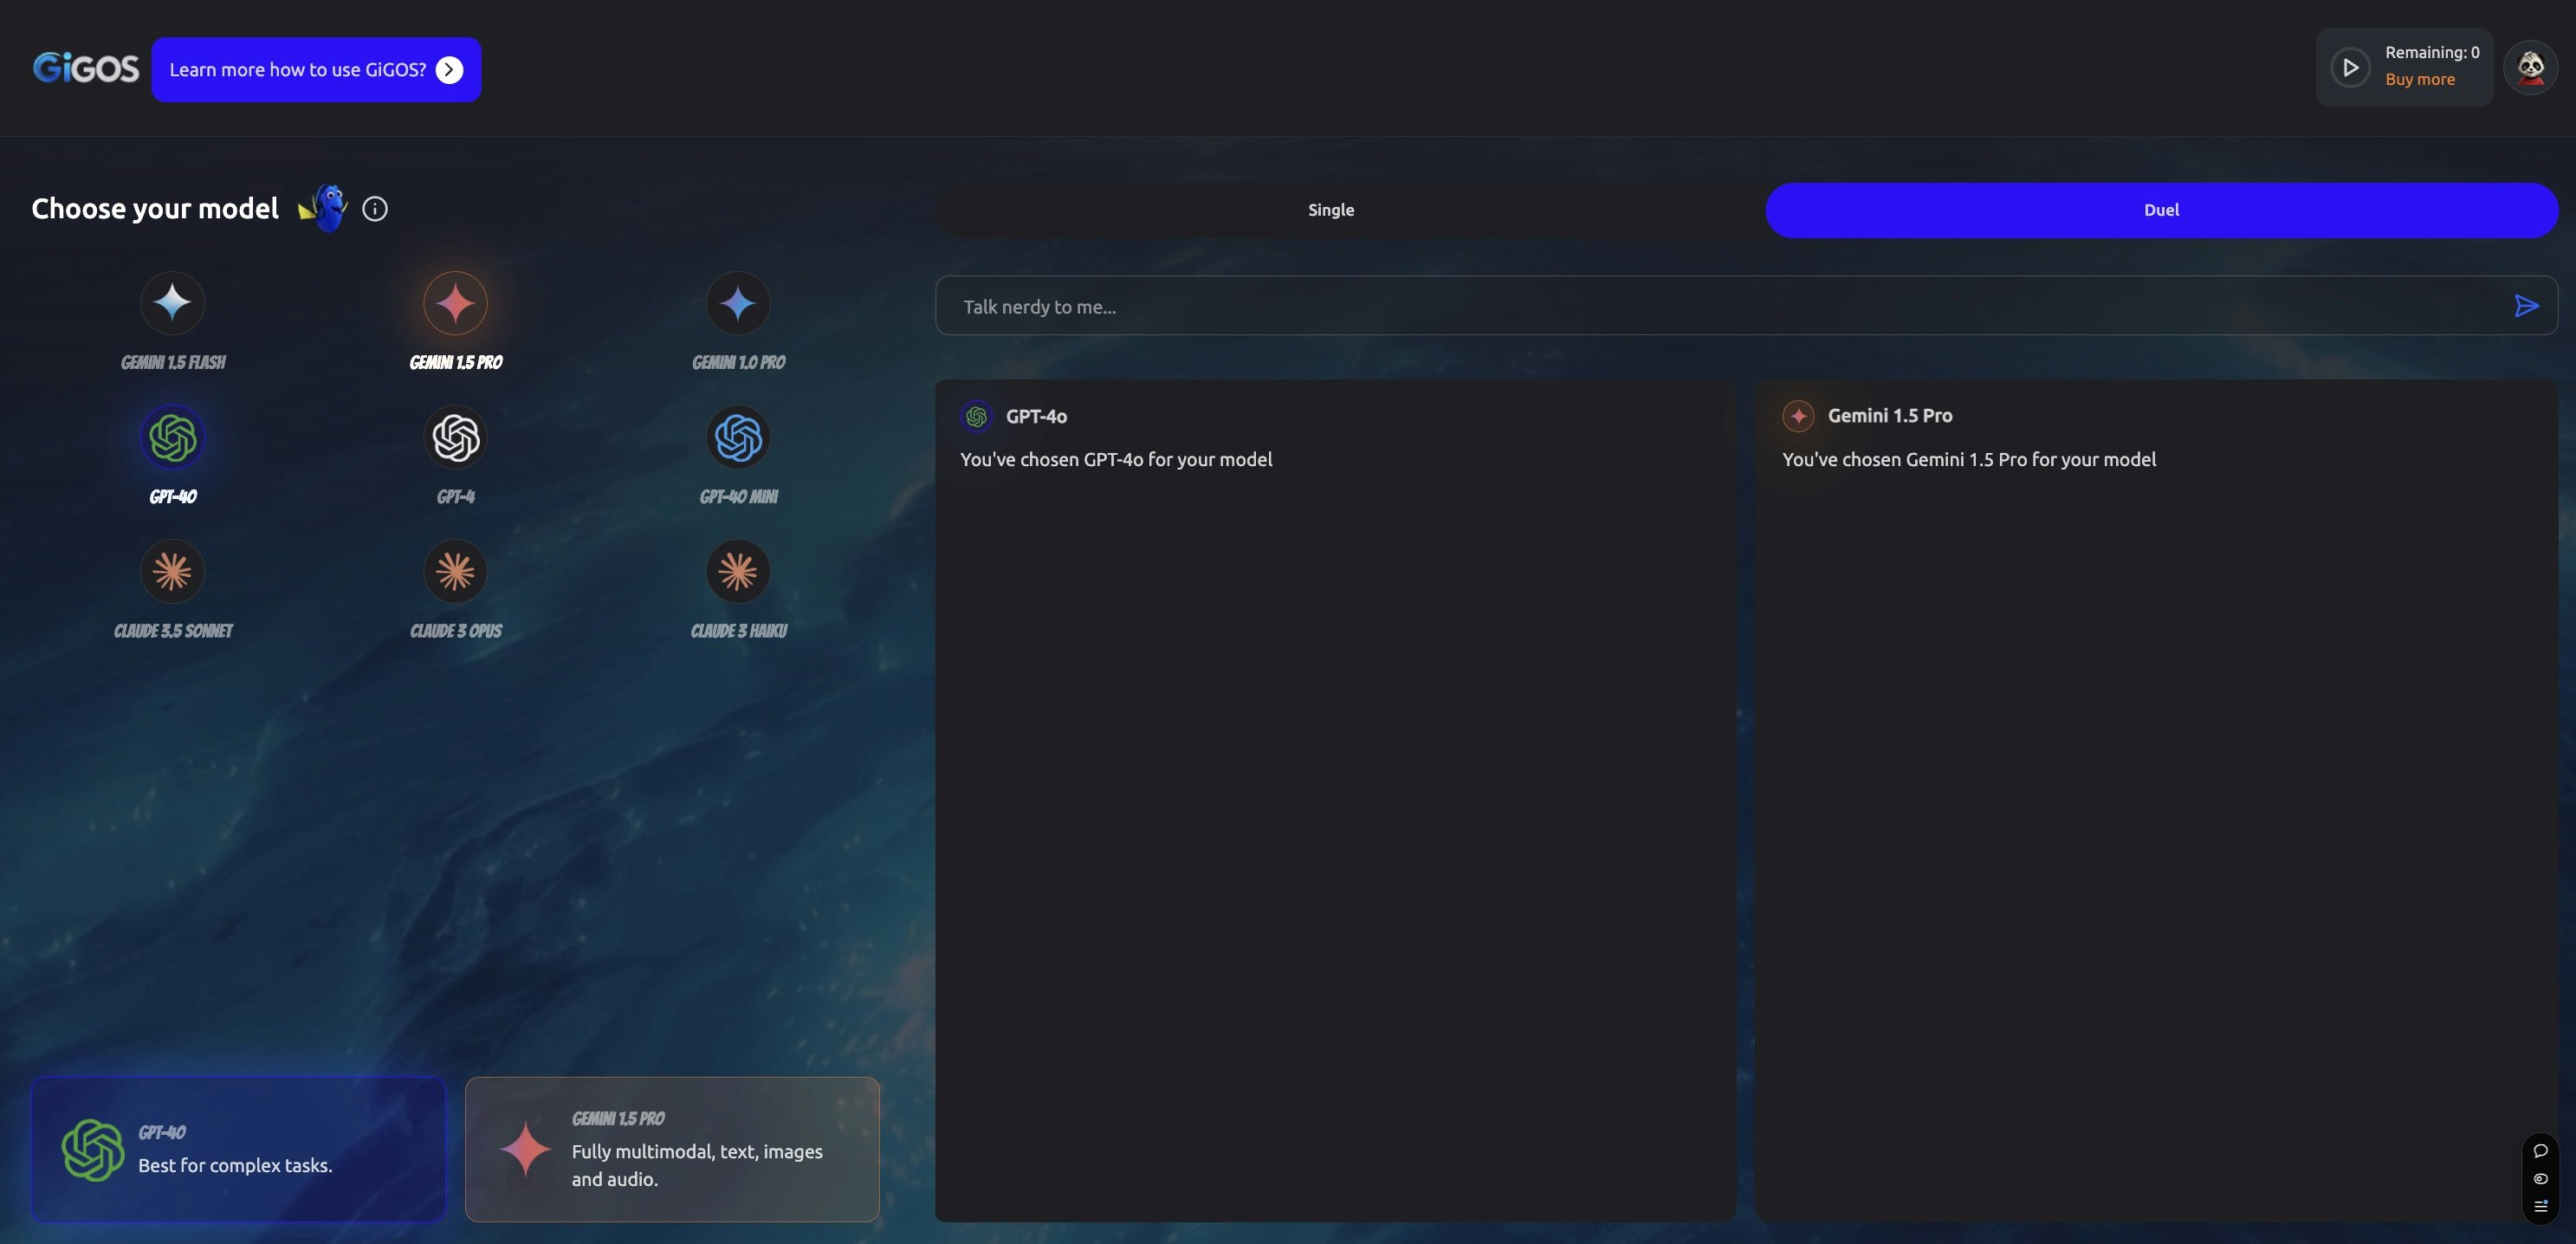Image resolution: width=2576 pixels, height=1244 pixels.
Task: Pick the Claude 3.5 Sonnet model icon
Action: (172, 571)
